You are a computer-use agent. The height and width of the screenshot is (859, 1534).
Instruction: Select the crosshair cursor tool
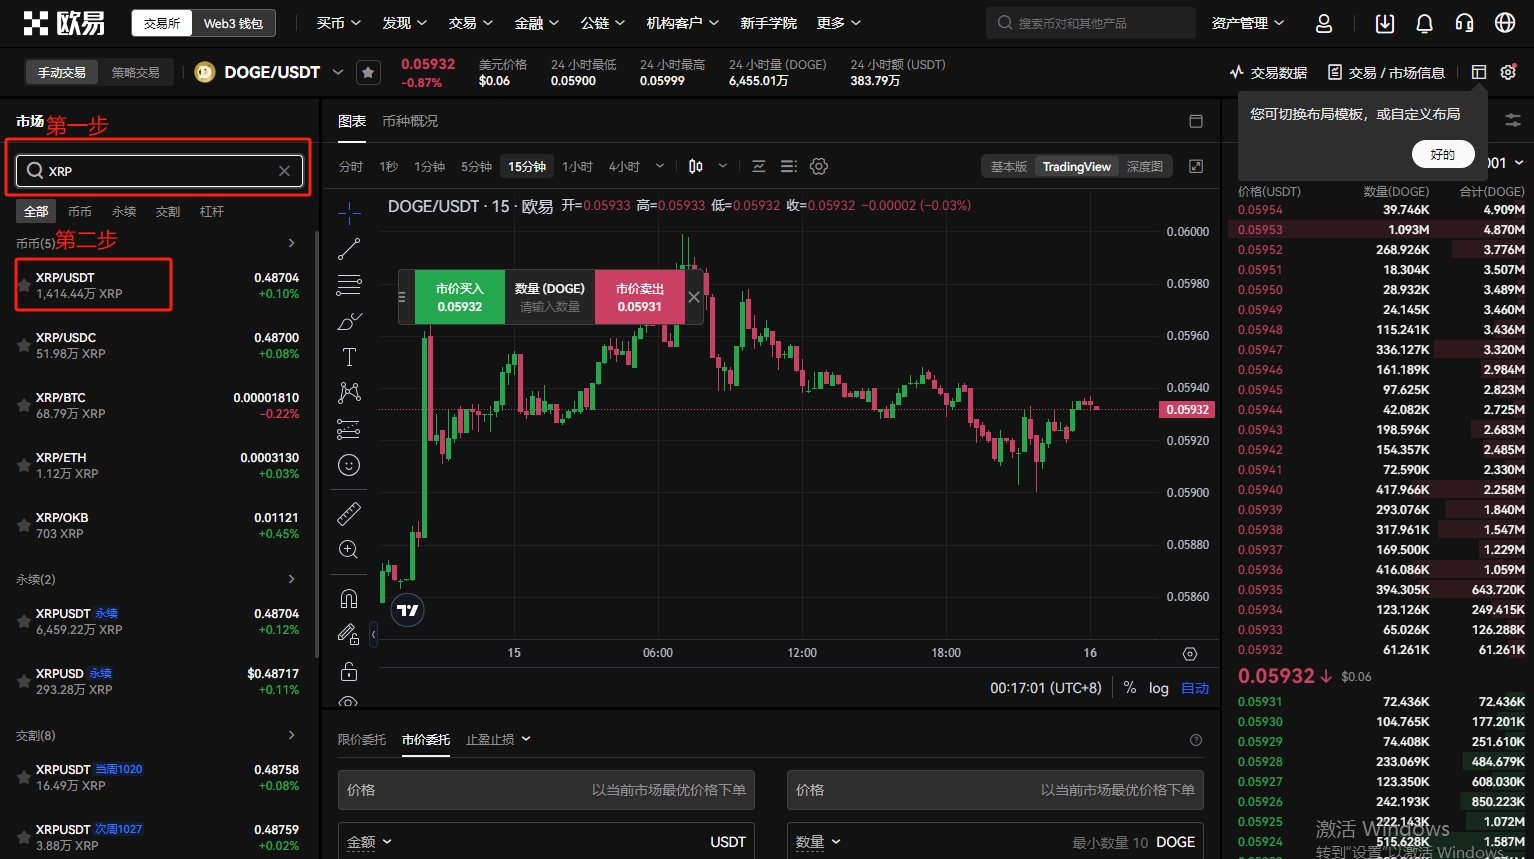(x=349, y=212)
